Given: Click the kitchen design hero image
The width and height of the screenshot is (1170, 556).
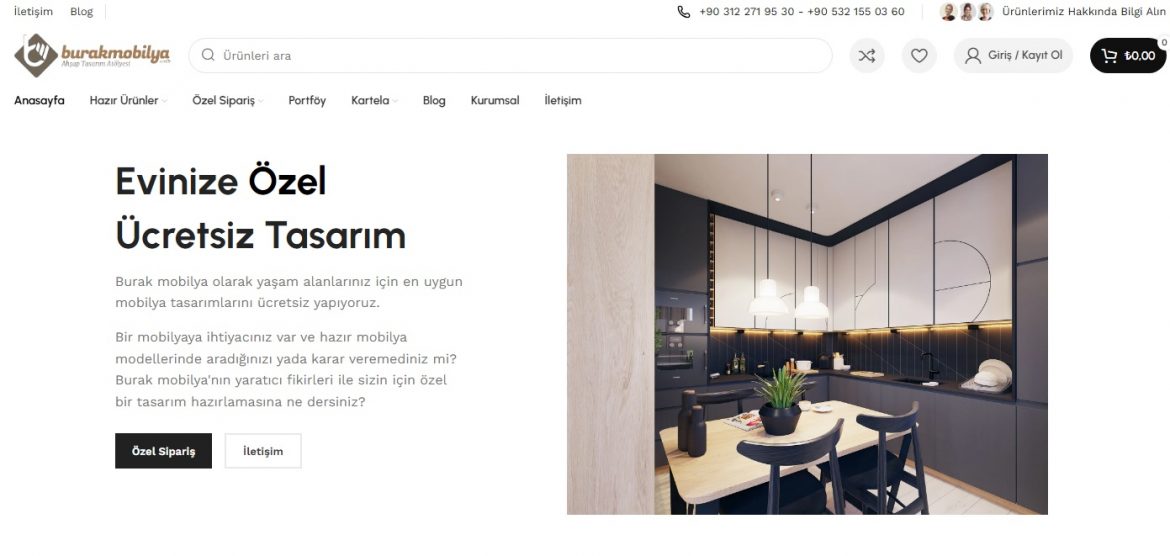Looking at the screenshot, I should 807,334.
